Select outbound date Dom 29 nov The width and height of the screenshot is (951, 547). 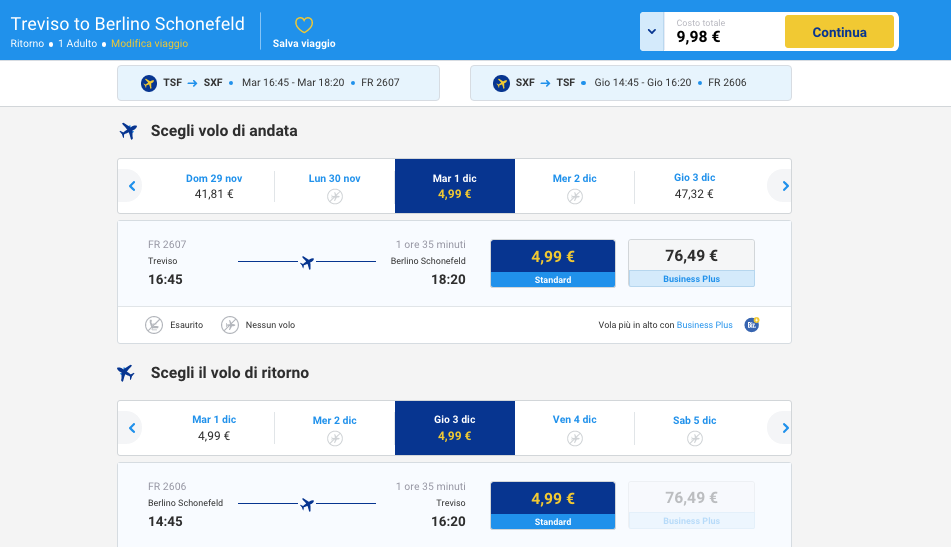pyautogui.click(x=214, y=186)
